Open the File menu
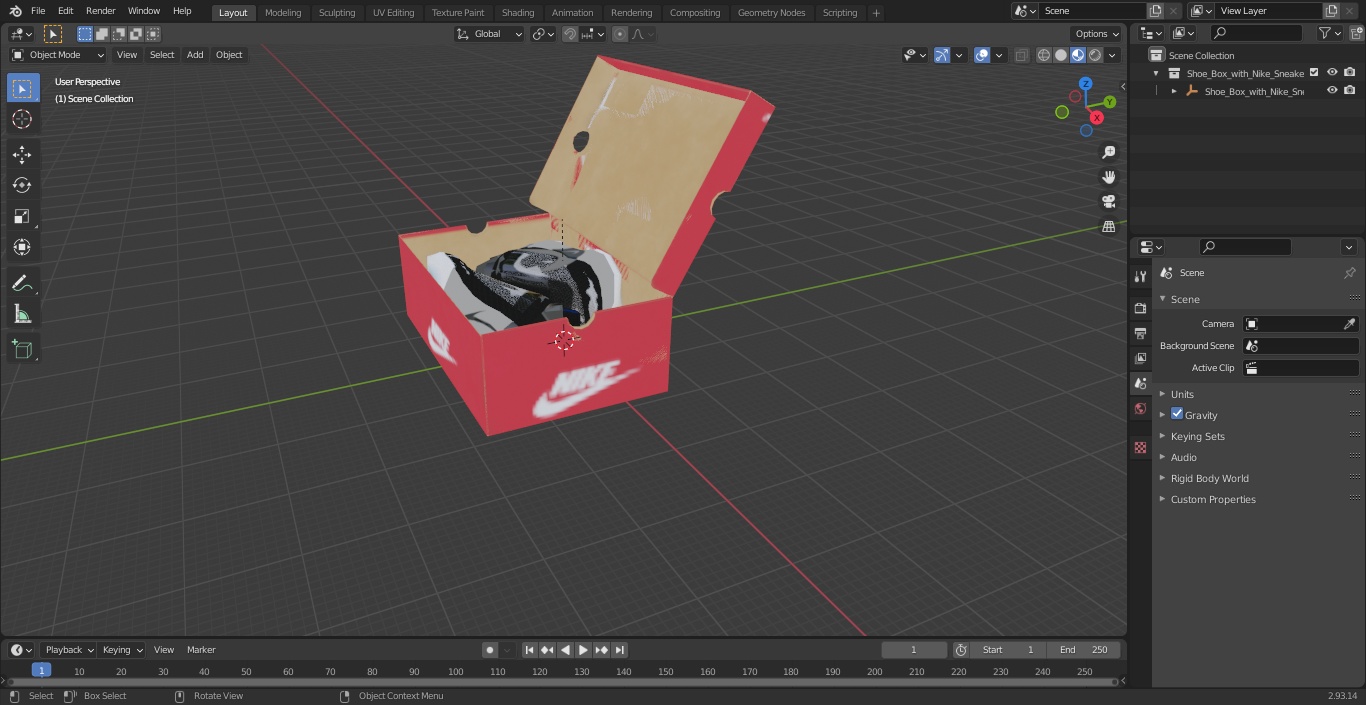This screenshot has height=705, width=1366. pyautogui.click(x=38, y=11)
